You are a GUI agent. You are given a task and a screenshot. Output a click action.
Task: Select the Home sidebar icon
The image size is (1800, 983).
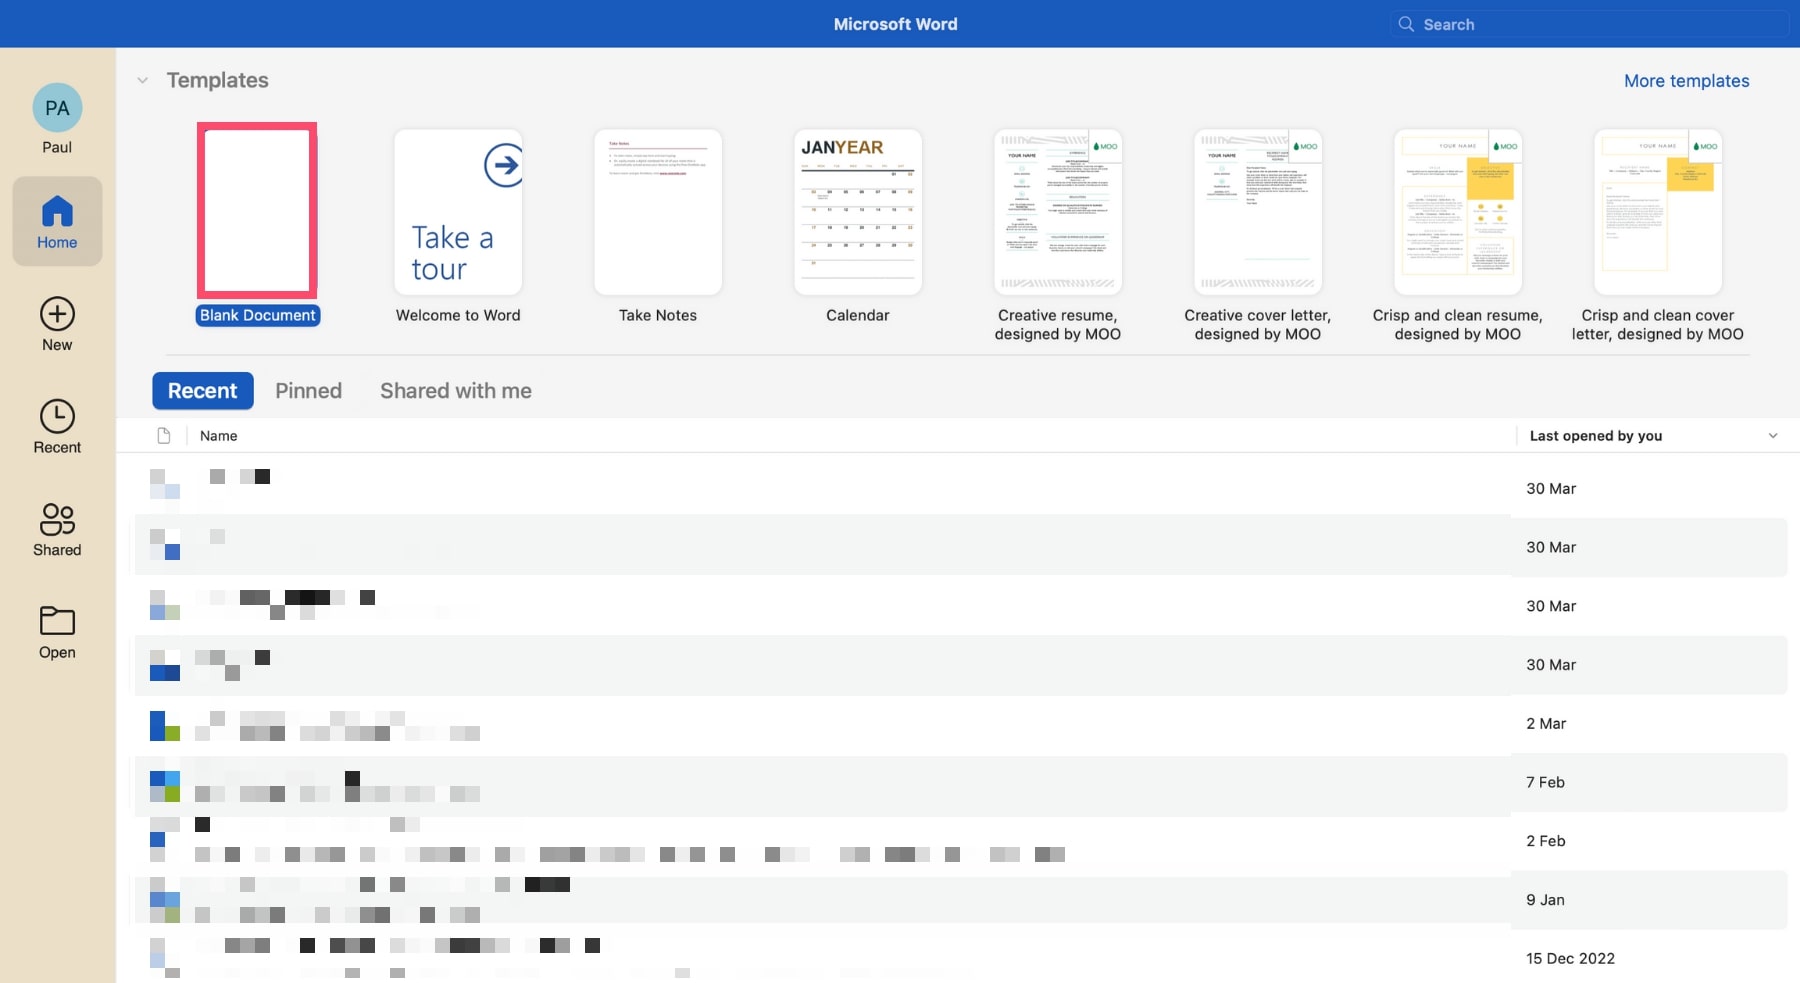point(57,221)
